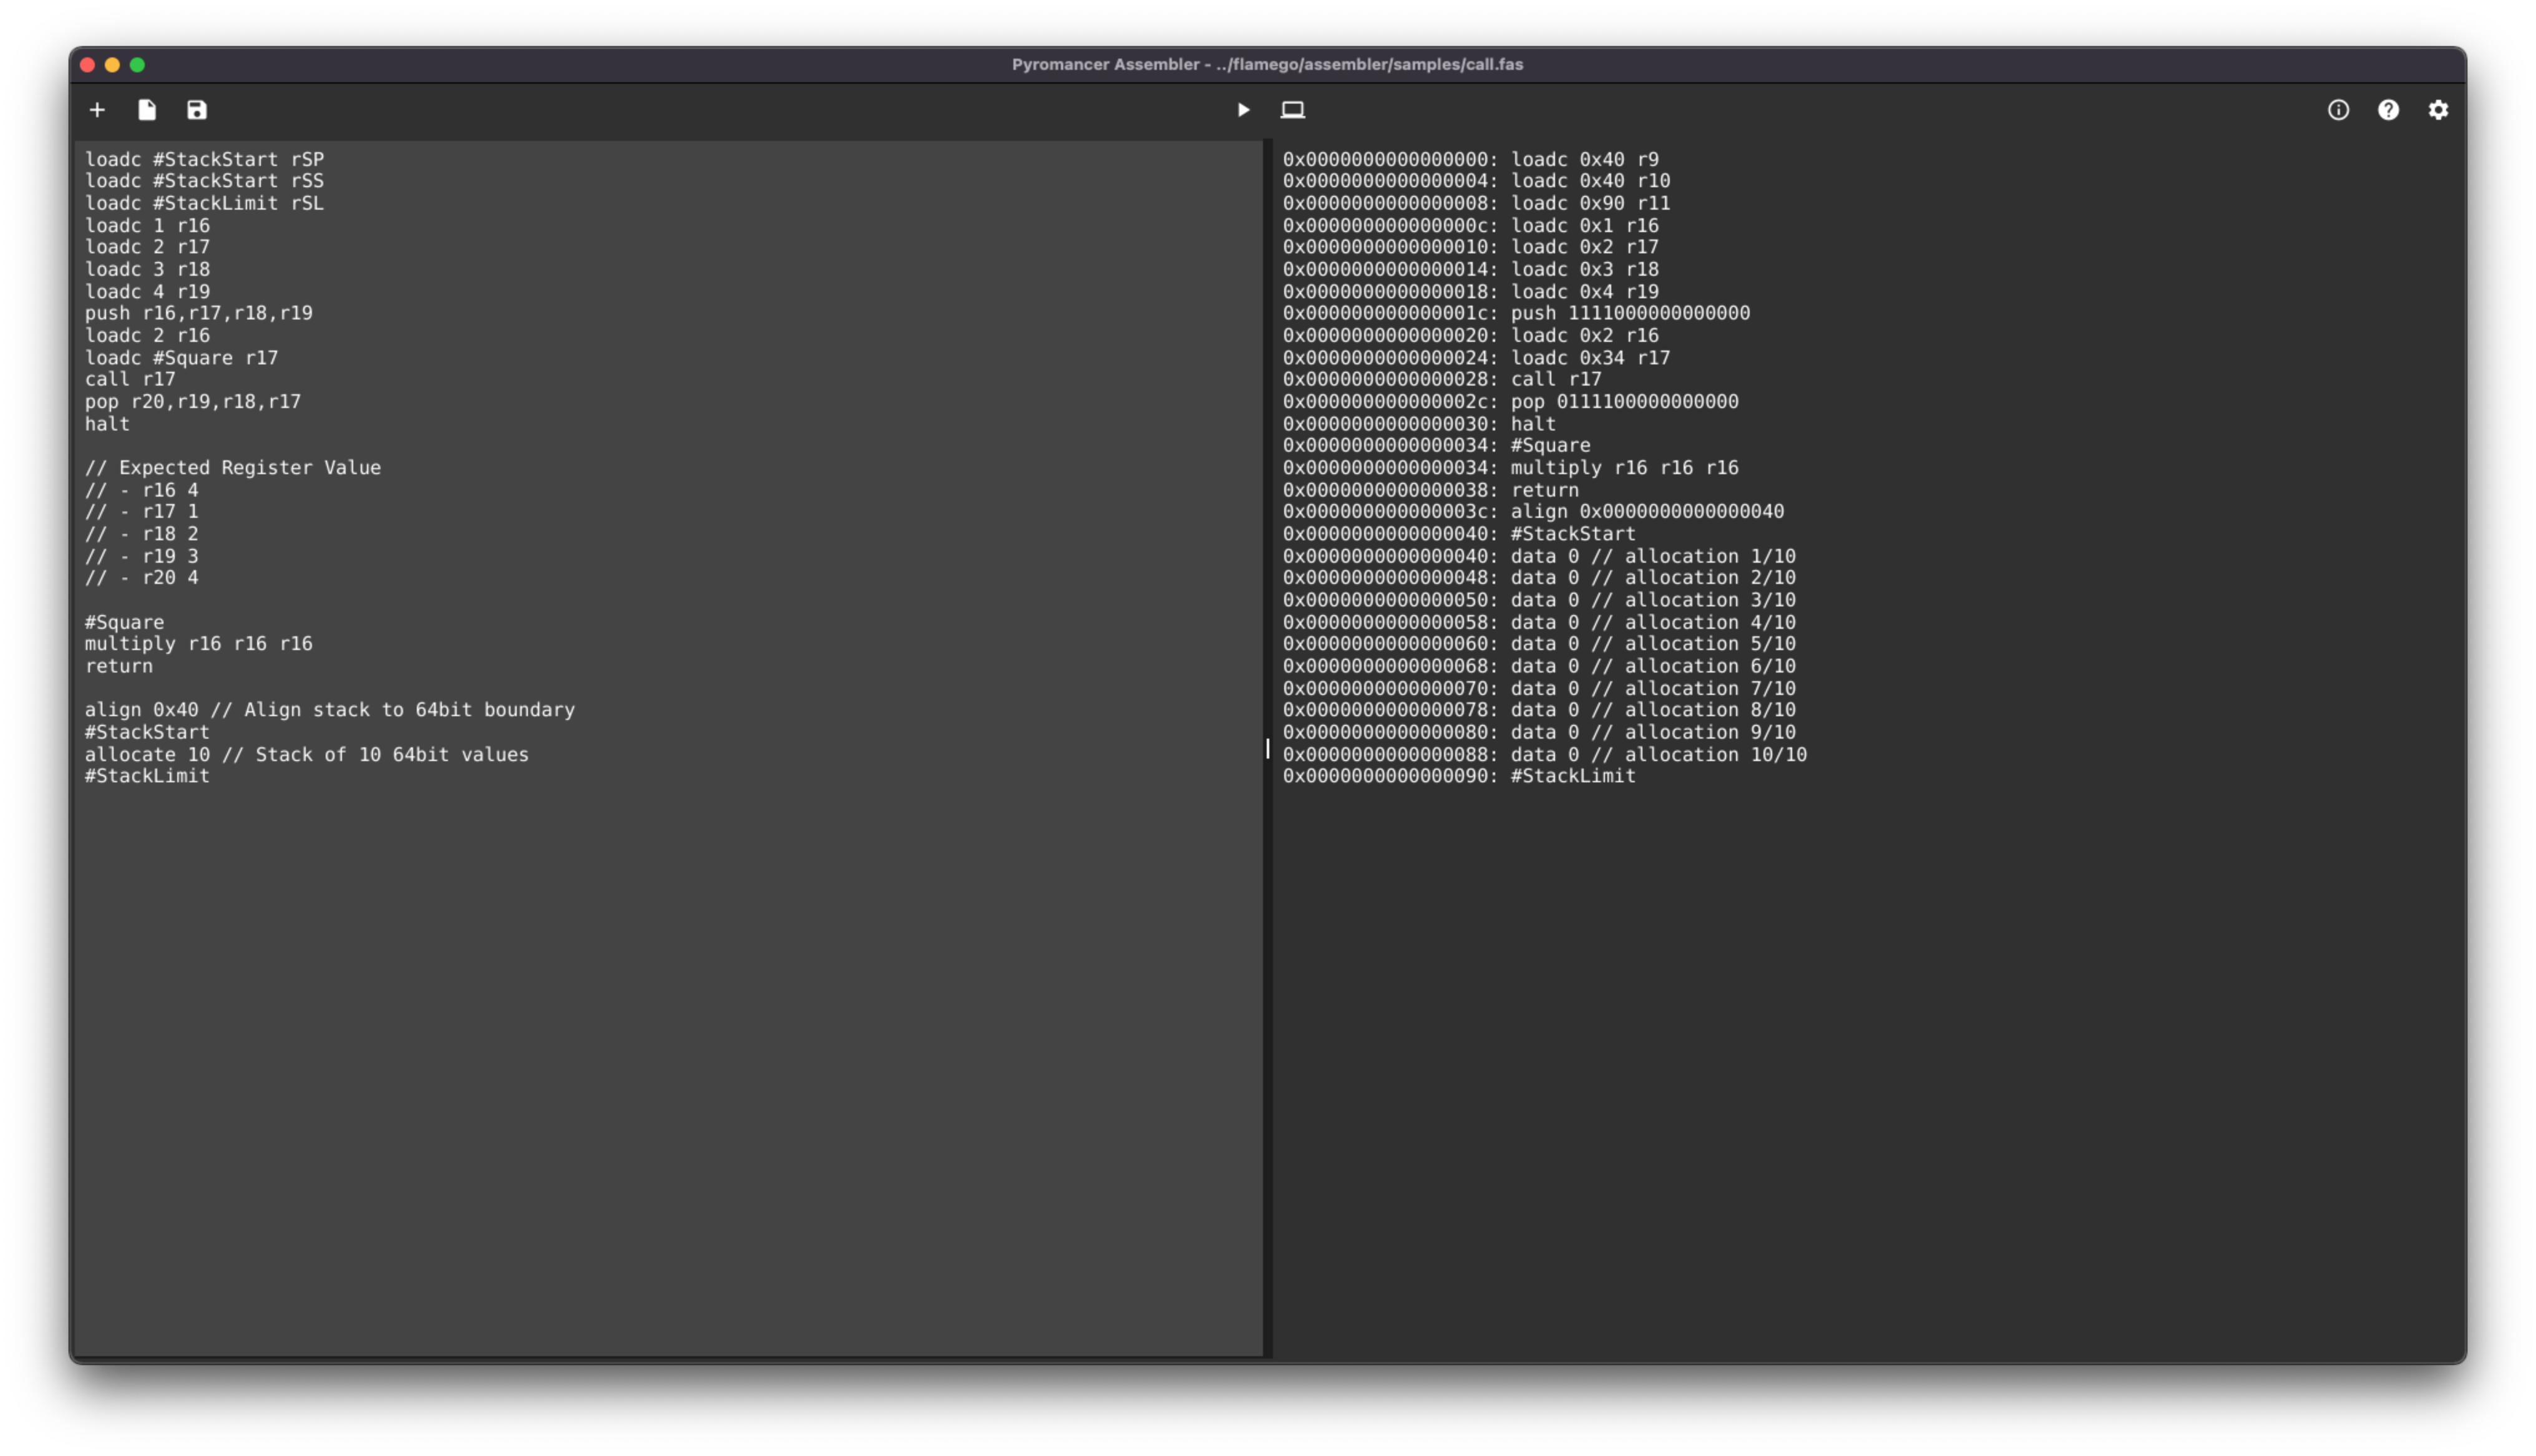The height and width of the screenshot is (1456, 2536).
Task: Click the source line 'loadc 4 r19'
Action: coord(147,292)
